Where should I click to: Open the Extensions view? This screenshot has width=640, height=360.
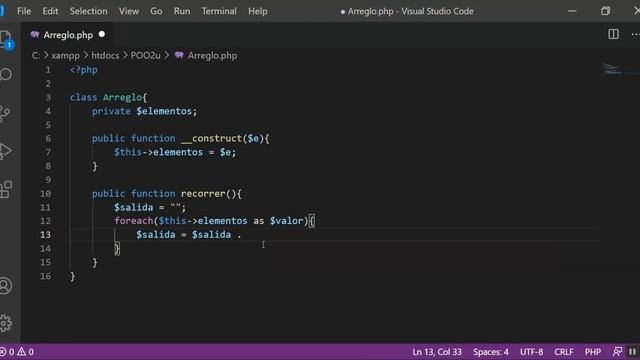click(6, 189)
